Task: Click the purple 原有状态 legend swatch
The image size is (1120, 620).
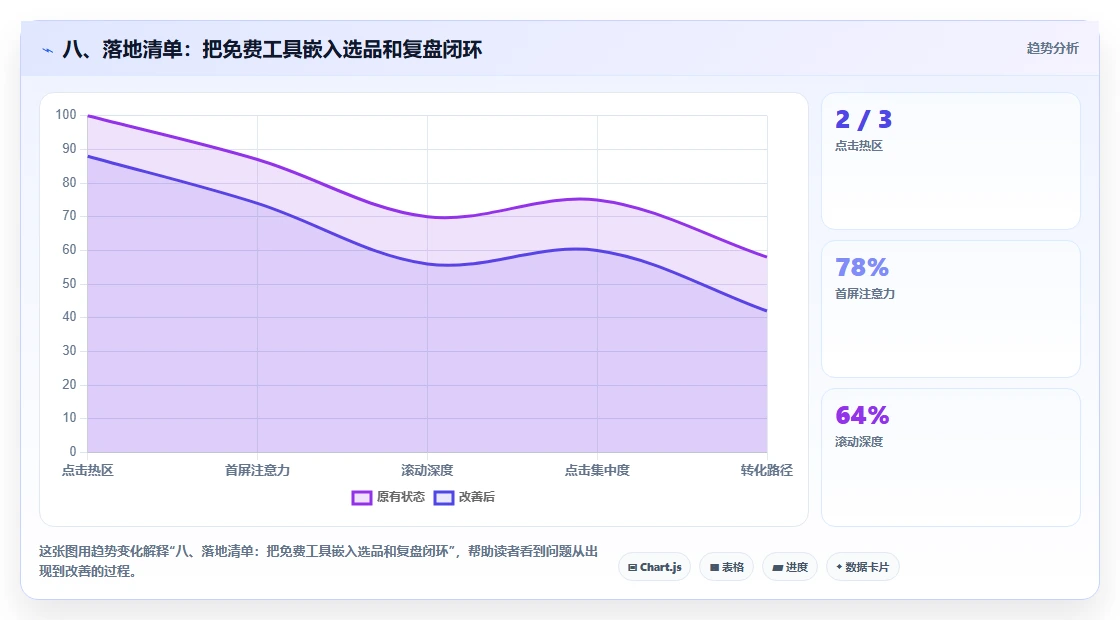Action: click(361, 498)
